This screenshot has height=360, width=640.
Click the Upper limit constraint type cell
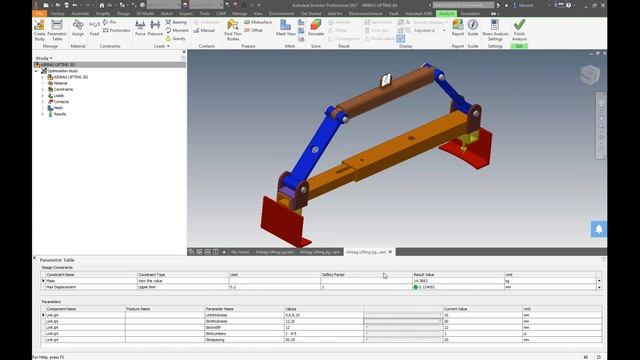(182, 287)
